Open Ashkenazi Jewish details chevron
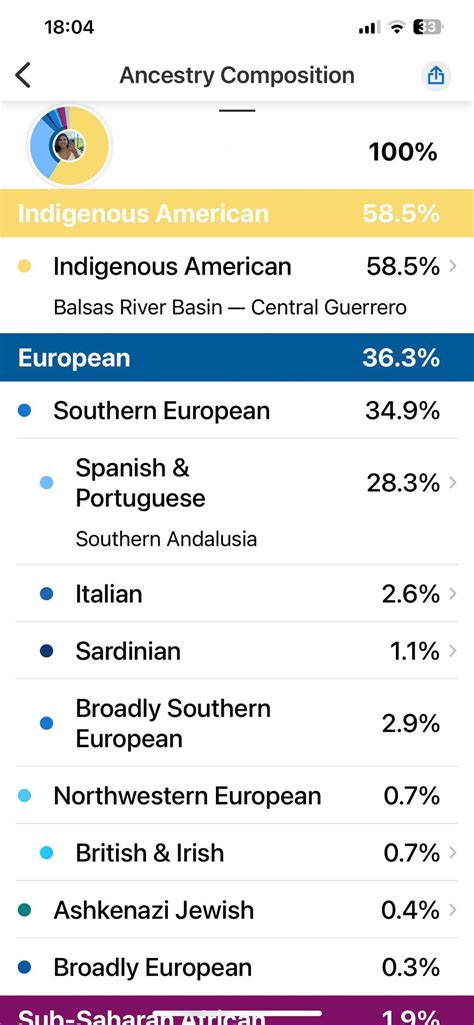 coord(452,910)
